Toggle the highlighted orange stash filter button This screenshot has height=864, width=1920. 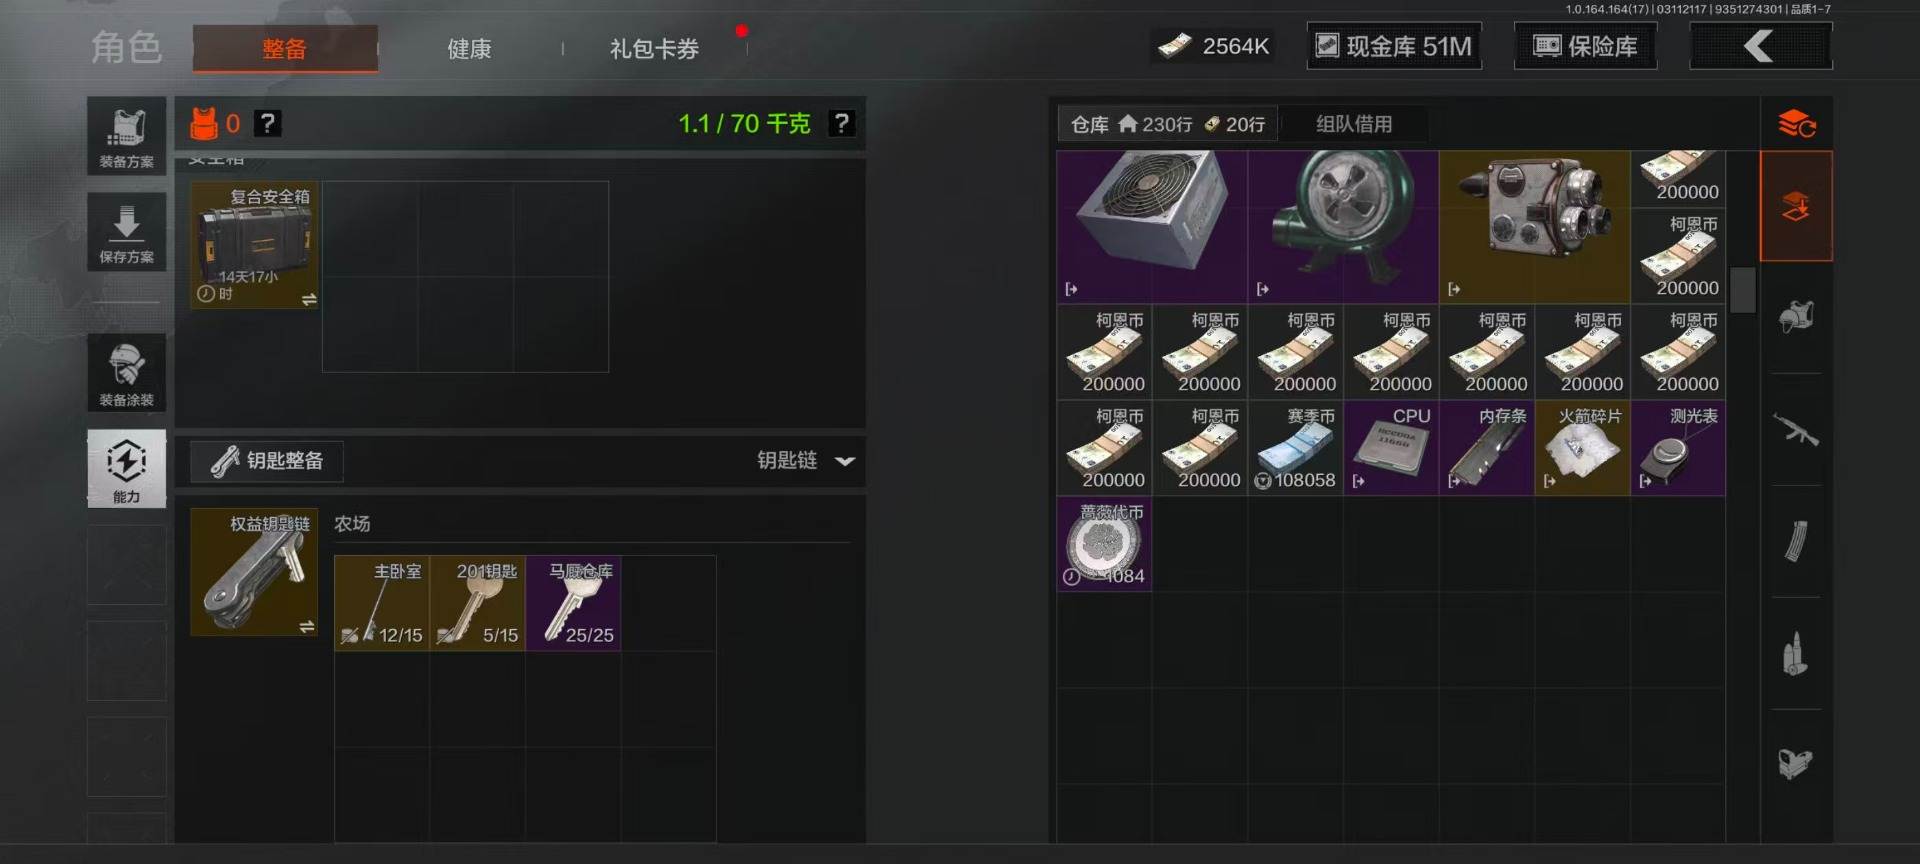1796,206
